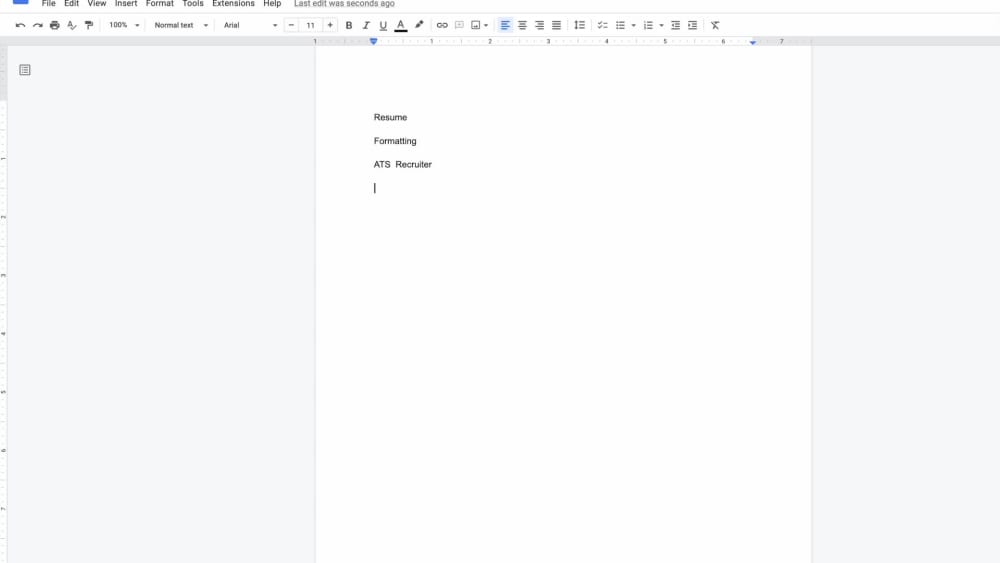Clear formatting of the text
This screenshot has width=1000, height=563.
tap(715, 26)
